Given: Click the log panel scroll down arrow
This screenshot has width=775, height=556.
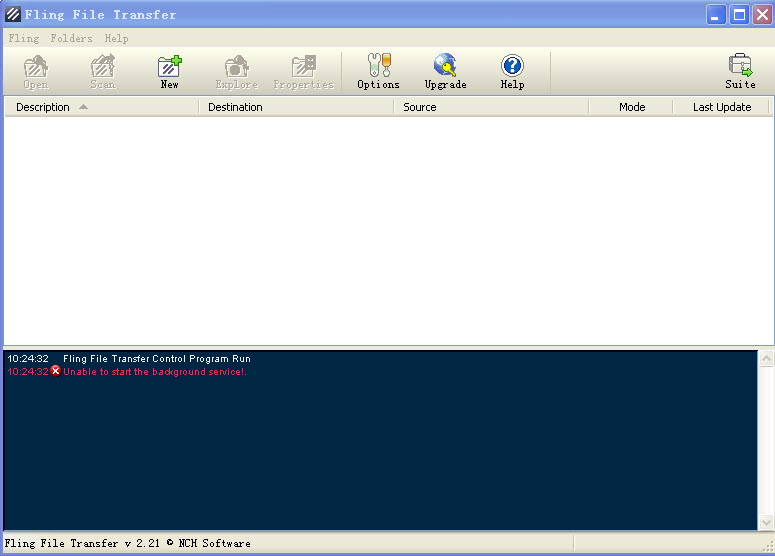Looking at the screenshot, I should pos(765,522).
